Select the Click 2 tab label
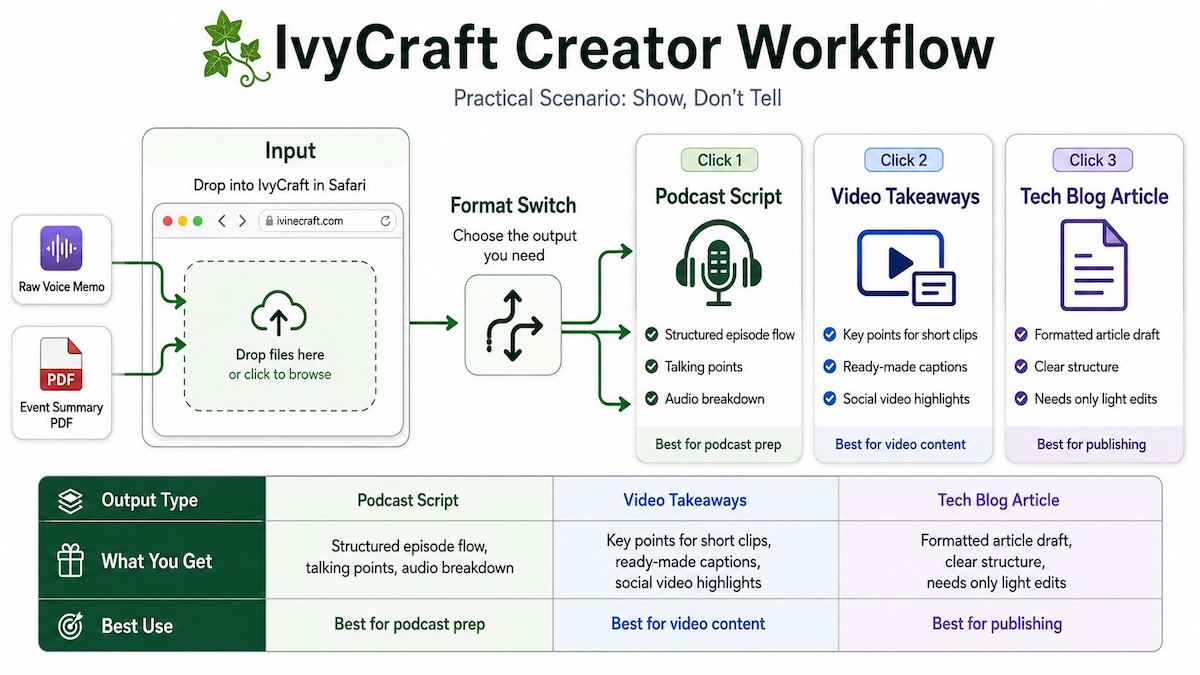 coord(903,160)
